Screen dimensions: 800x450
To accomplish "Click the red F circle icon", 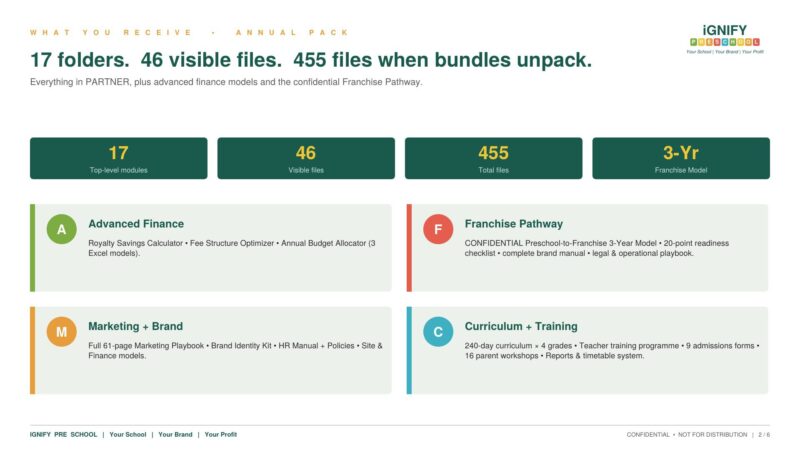I will click(438, 229).
